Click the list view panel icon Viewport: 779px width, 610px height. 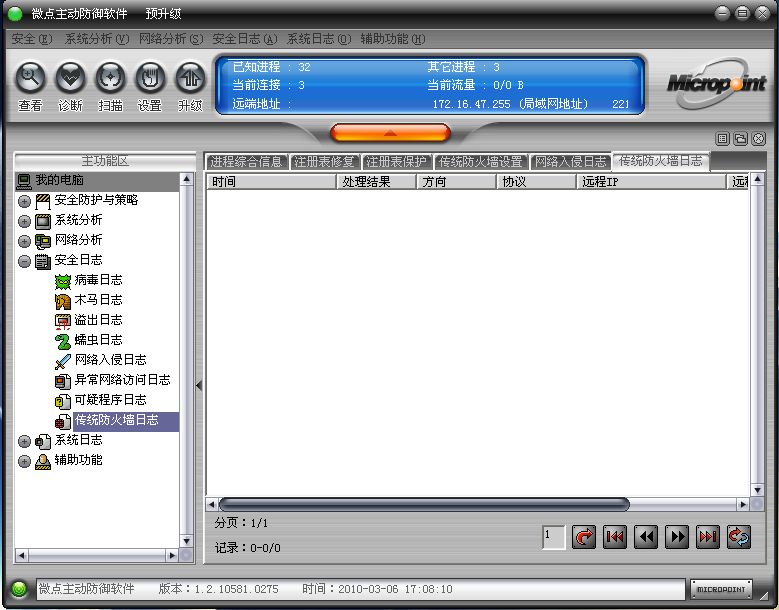coord(722,139)
